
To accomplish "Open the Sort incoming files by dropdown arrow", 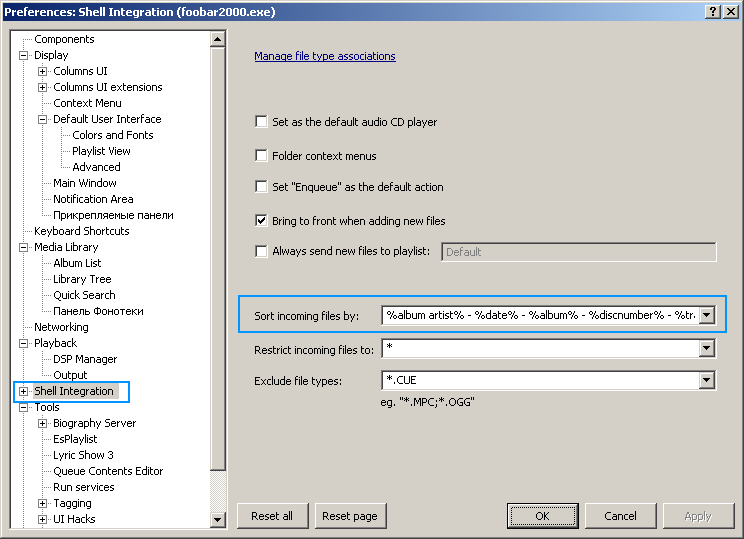I will pos(707,315).
